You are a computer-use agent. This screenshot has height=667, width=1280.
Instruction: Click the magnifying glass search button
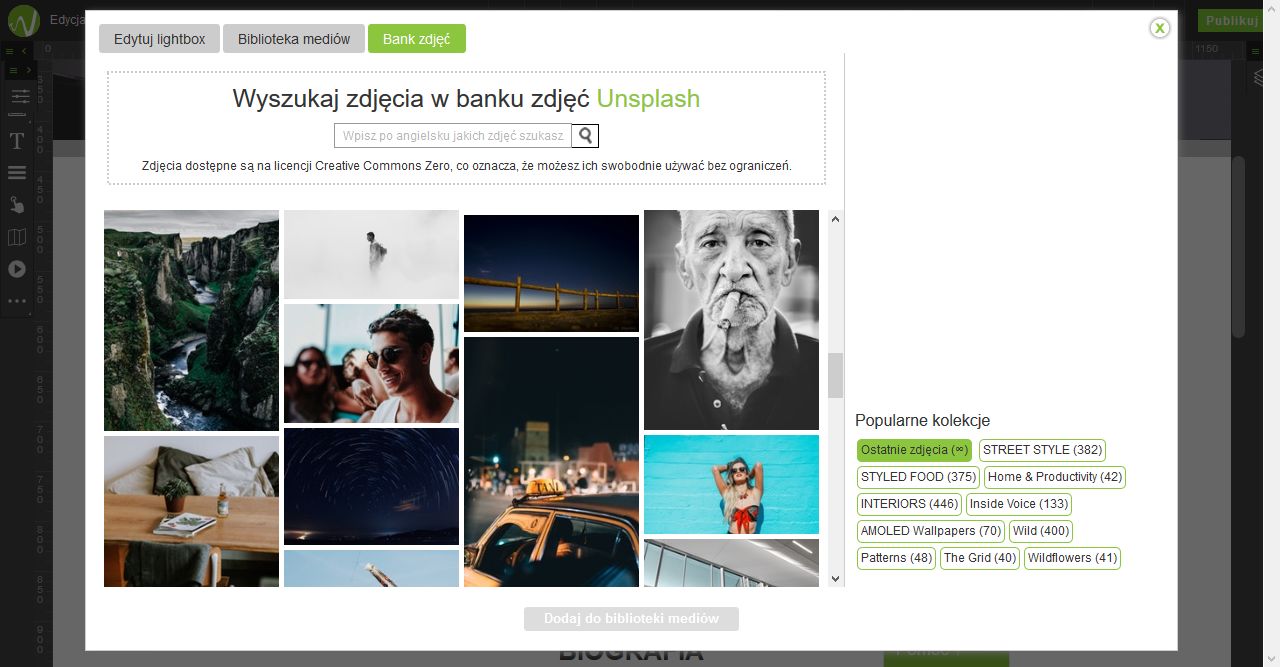[x=585, y=136]
